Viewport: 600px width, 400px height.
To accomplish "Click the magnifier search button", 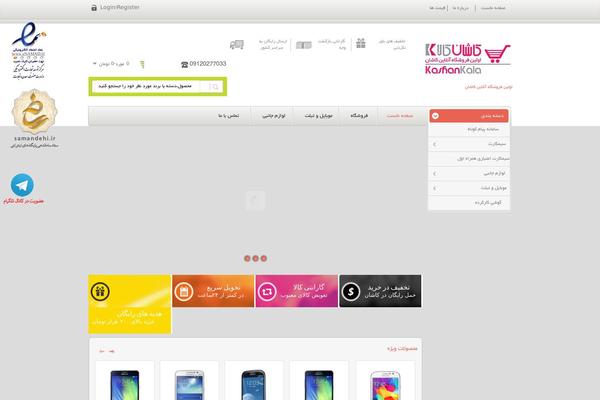I will point(215,87).
